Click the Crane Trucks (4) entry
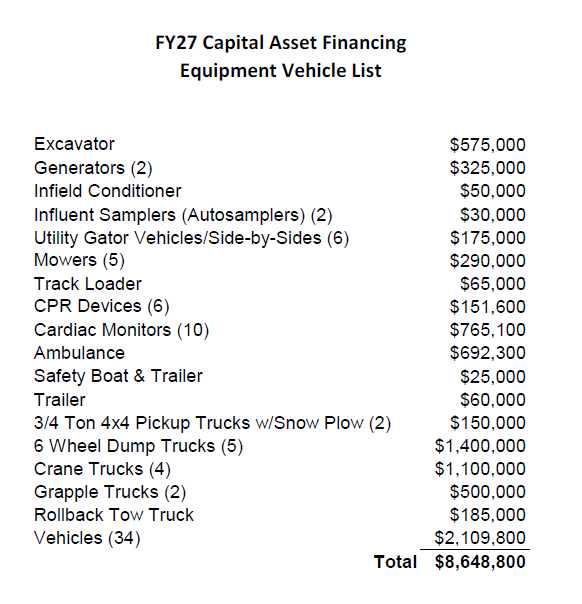Viewport: 582px width, 604px height. [102, 469]
